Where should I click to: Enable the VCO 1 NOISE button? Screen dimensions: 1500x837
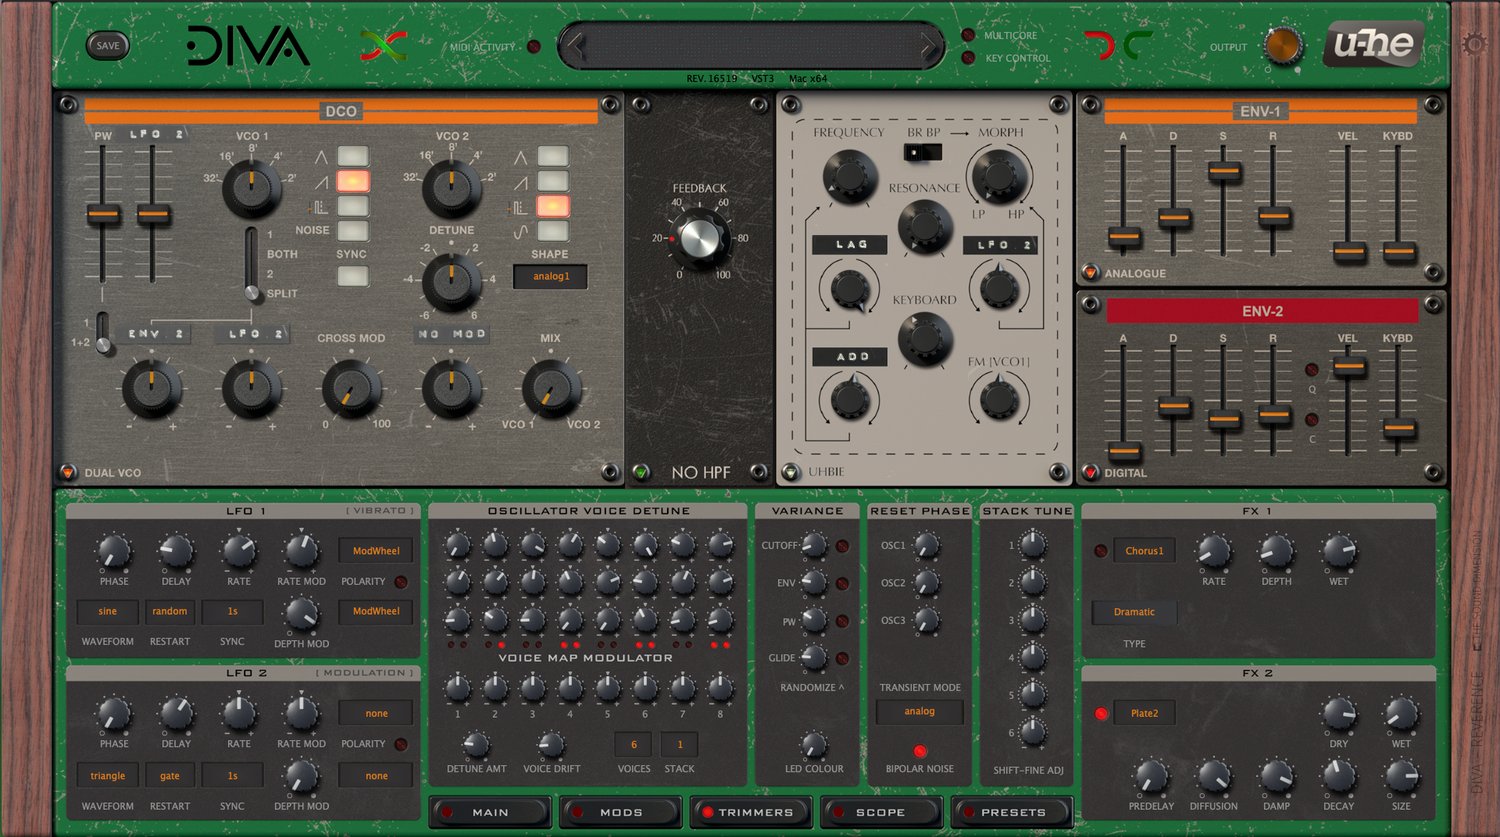352,231
